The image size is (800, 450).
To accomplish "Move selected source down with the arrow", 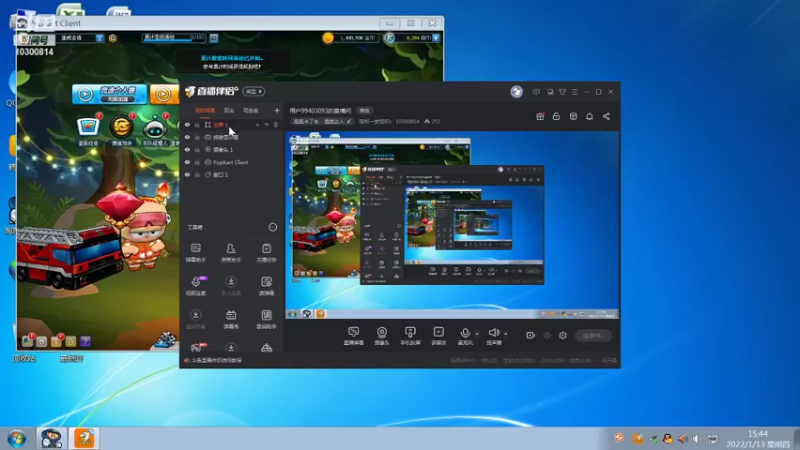I will [266, 125].
